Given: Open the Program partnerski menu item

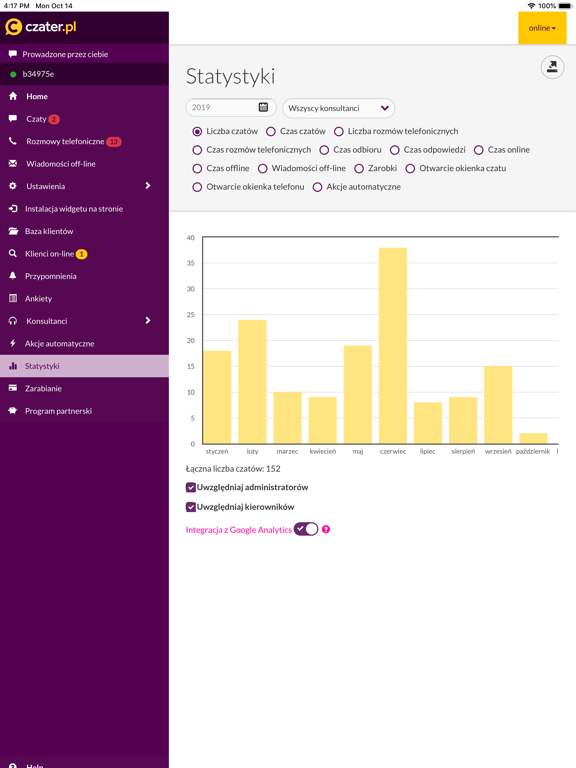Looking at the screenshot, I should [x=84, y=411].
